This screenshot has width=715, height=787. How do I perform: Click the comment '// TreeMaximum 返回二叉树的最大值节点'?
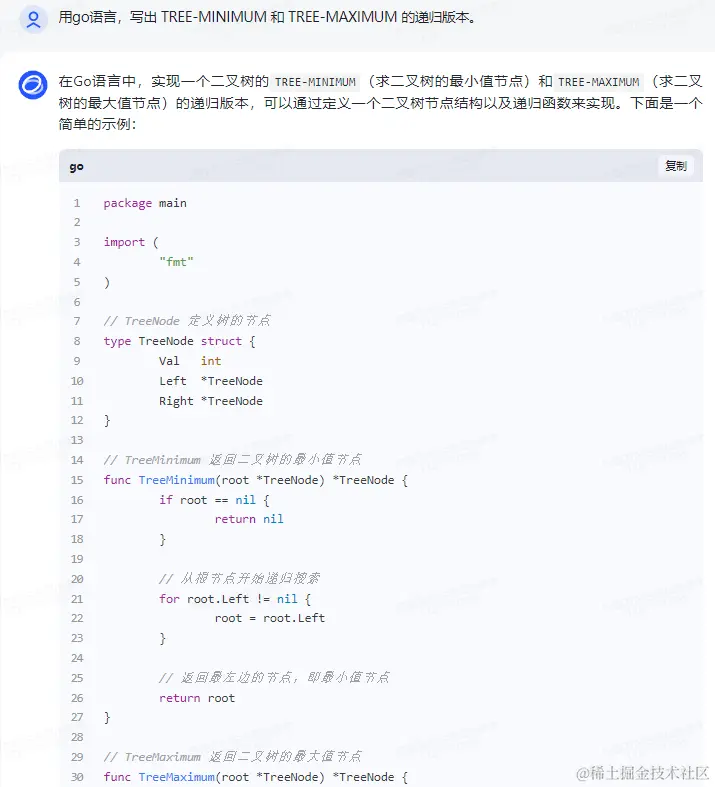pos(232,756)
